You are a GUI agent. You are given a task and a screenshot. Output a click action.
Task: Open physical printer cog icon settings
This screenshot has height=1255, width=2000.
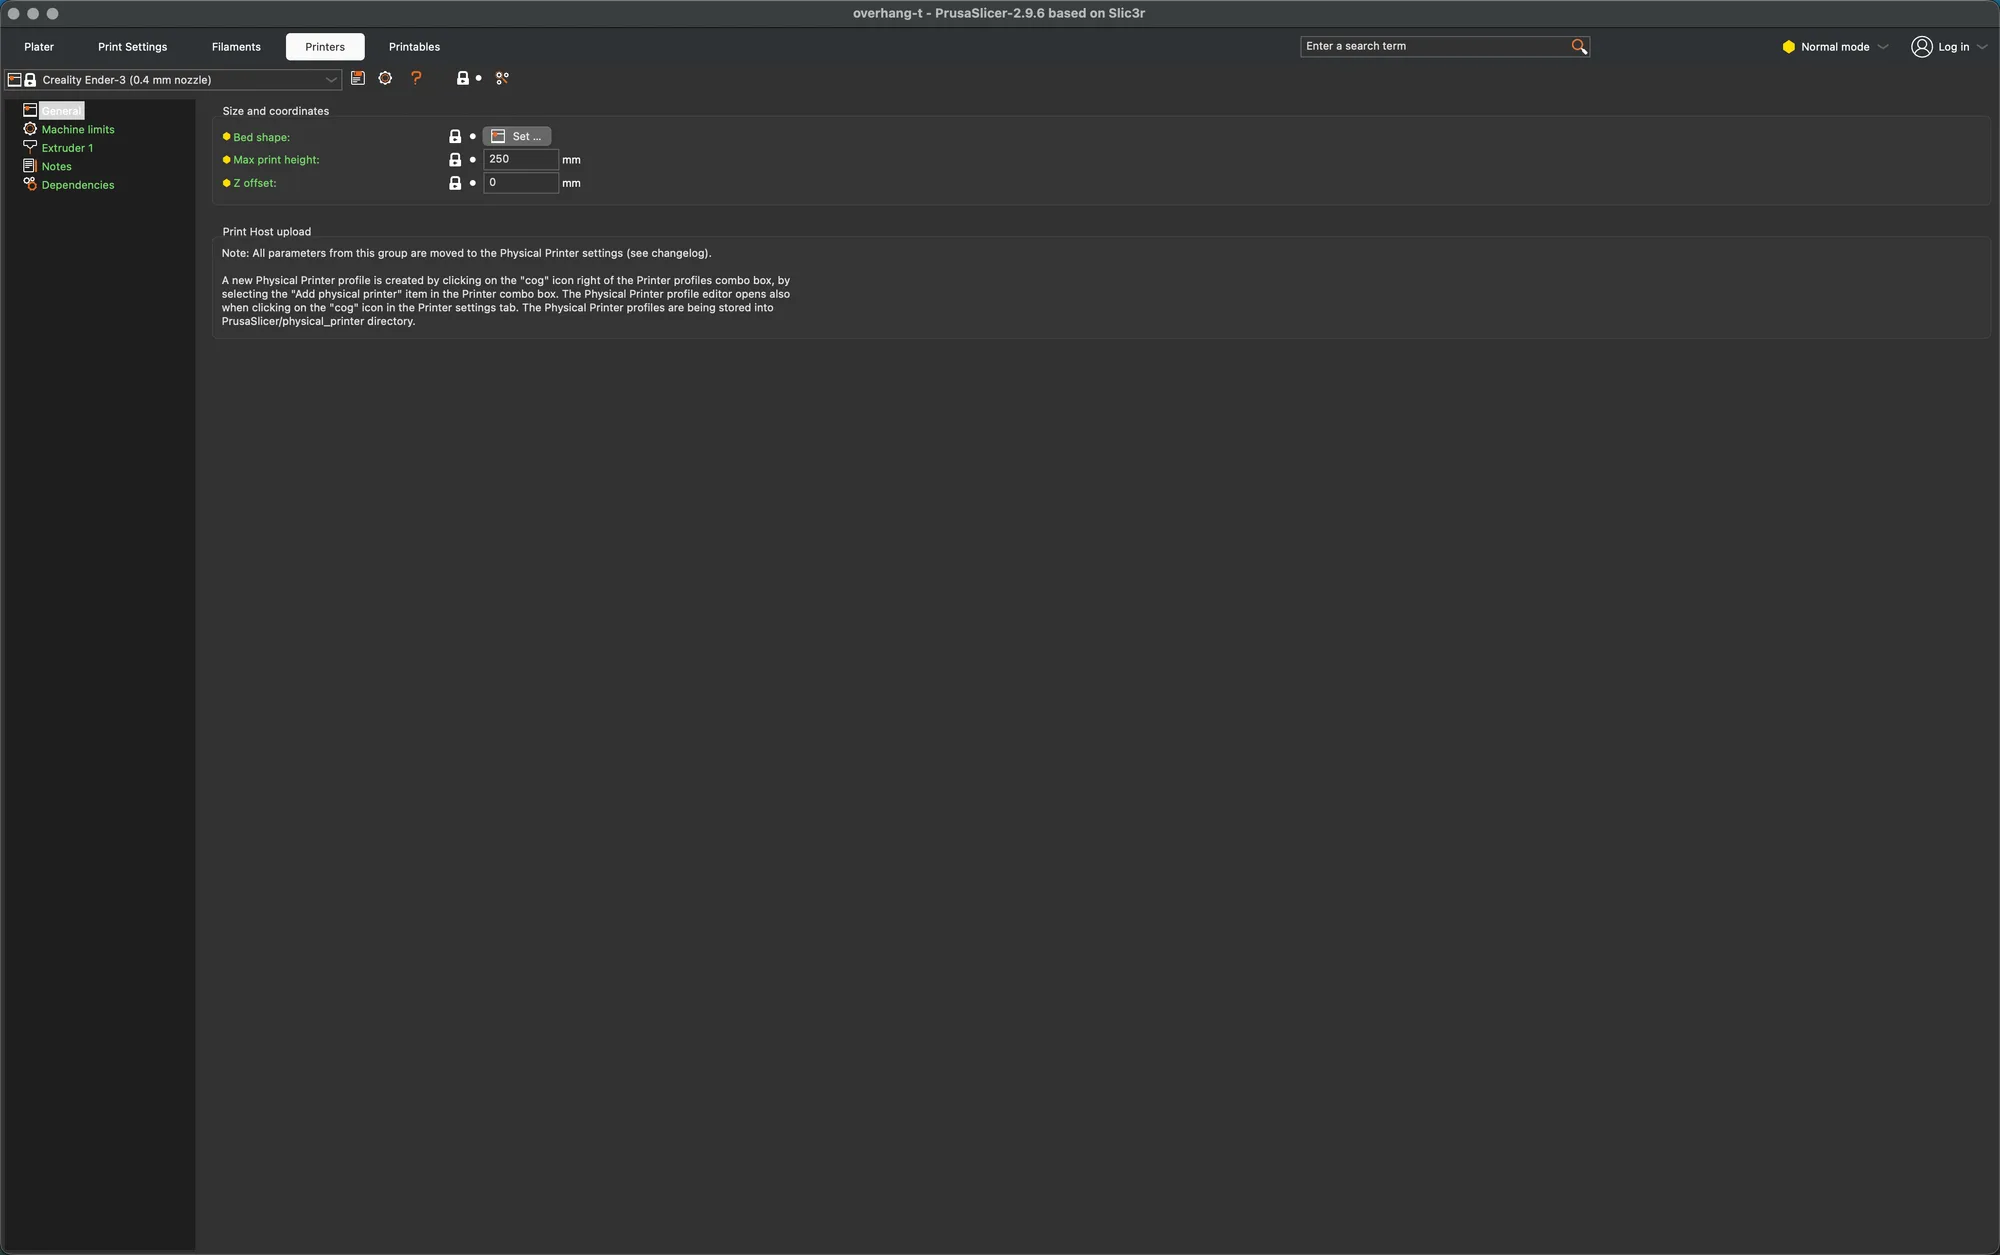(x=385, y=78)
